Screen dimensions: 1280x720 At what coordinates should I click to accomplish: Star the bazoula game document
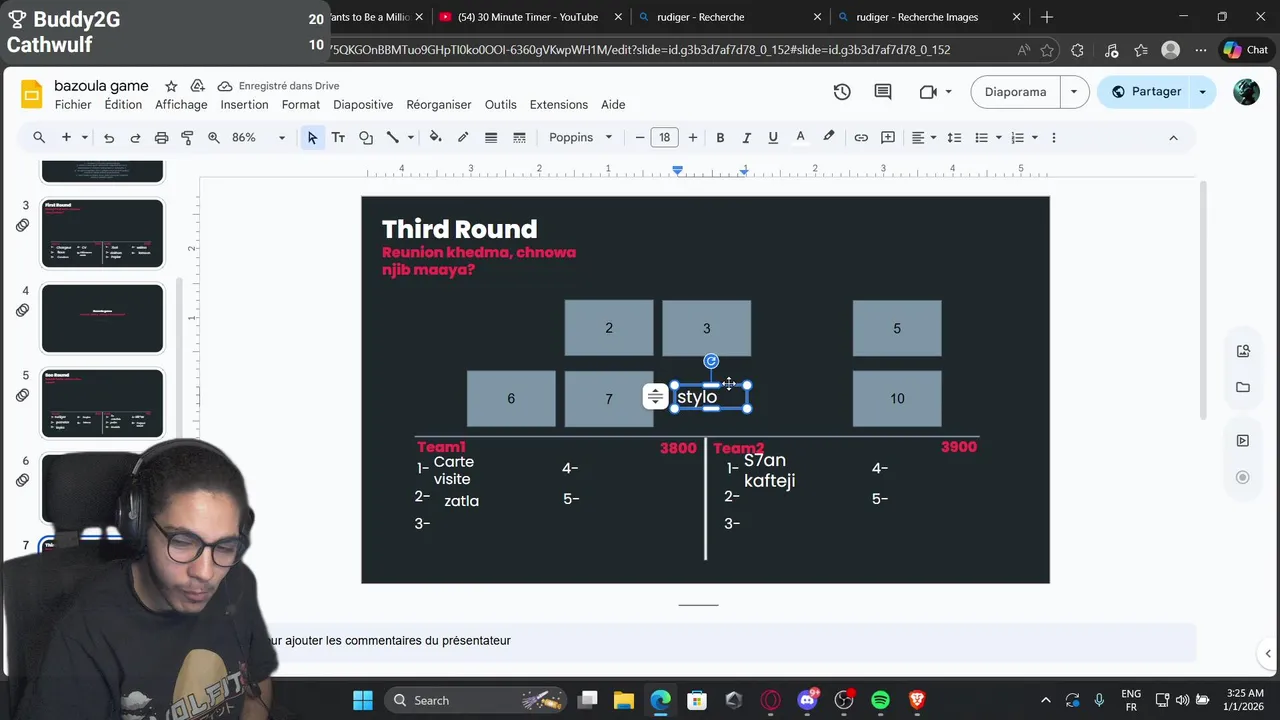[x=171, y=86]
